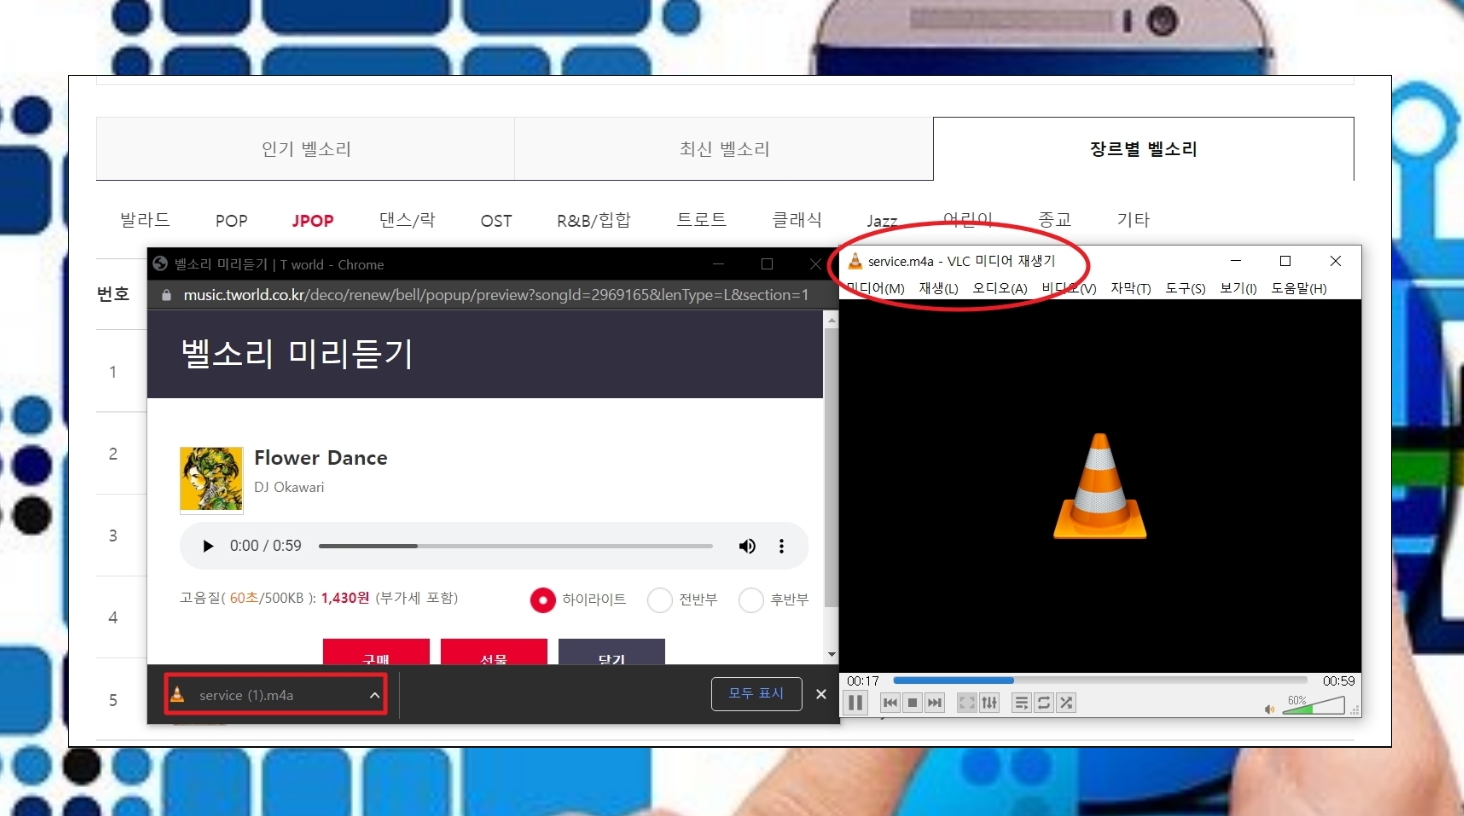The height and width of the screenshot is (816, 1464).
Task: Click VLC elapsed time 00:17
Action: 863,681
